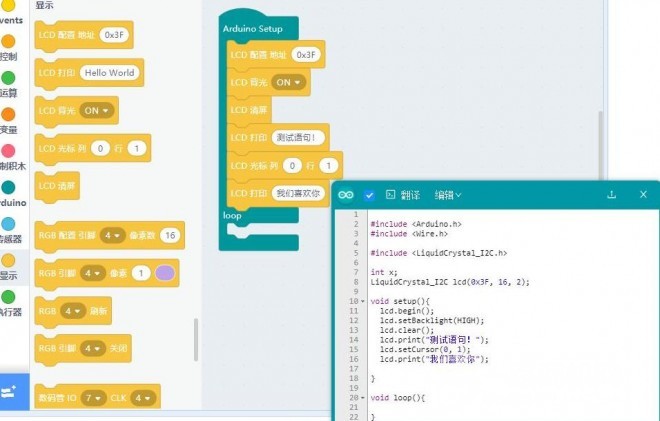
Task: Select the teal Arduino category circle
Action: point(8,187)
